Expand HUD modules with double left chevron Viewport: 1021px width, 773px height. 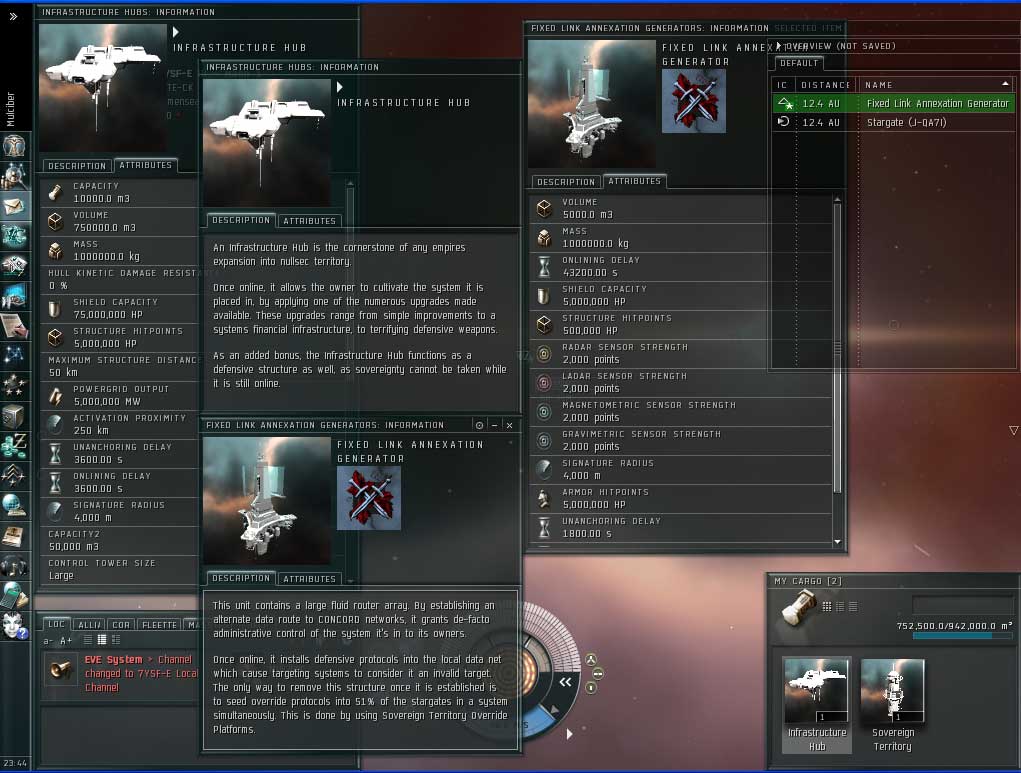coord(565,682)
